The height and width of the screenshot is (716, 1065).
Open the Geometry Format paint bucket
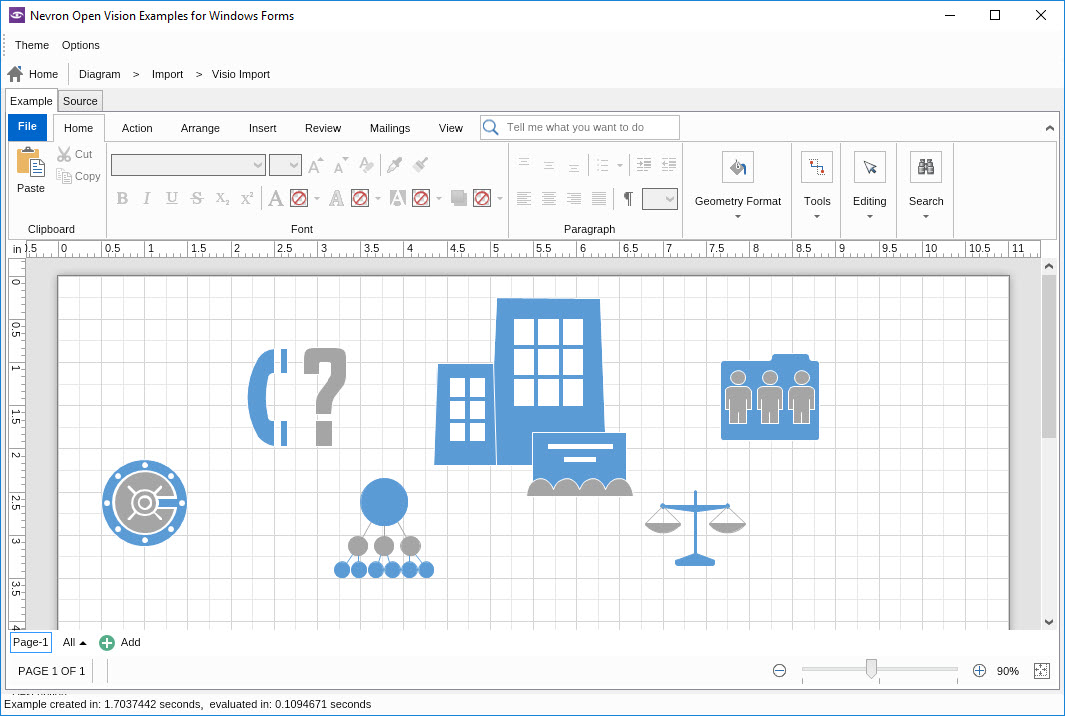(737, 167)
